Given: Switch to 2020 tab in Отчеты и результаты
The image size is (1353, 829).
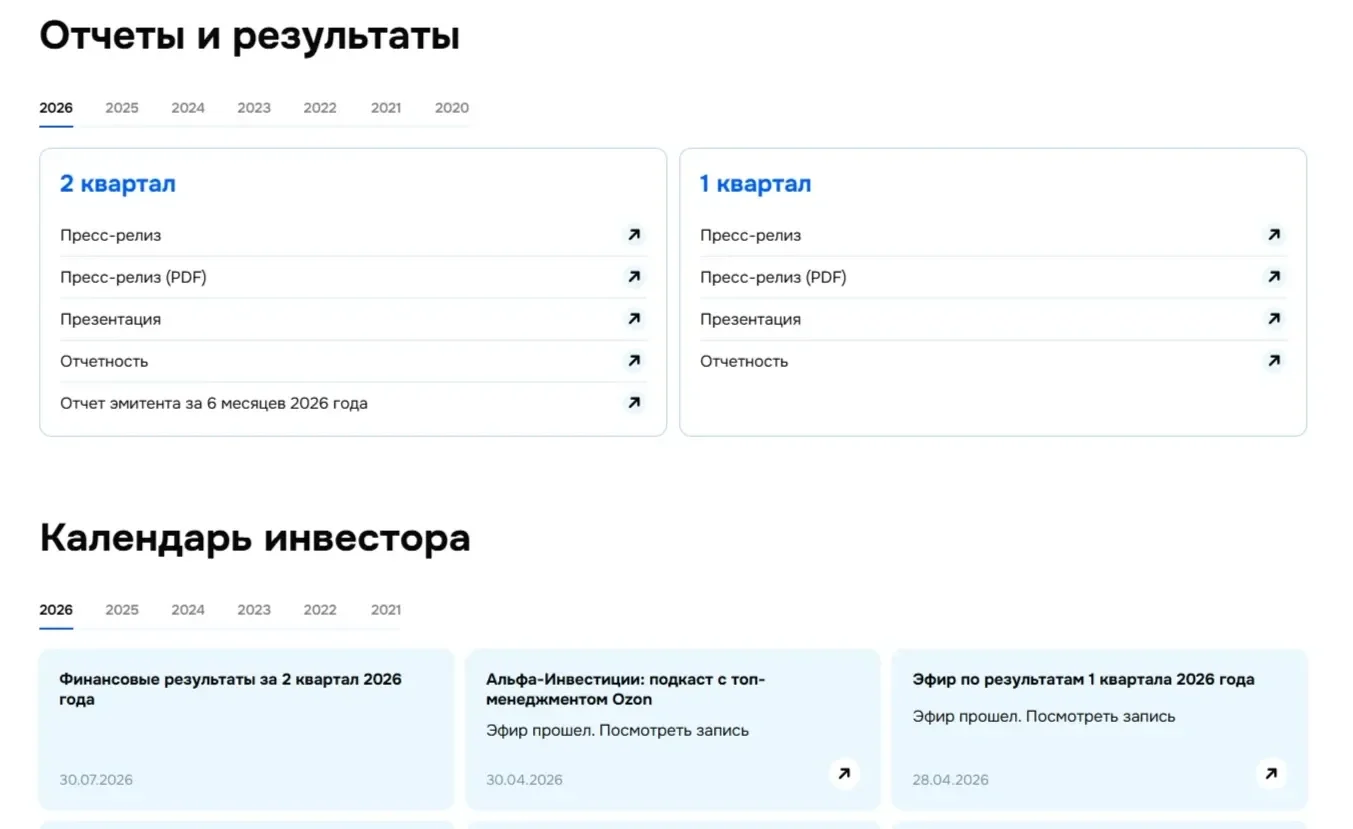Looking at the screenshot, I should pyautogui.click(x=452, y=108).
